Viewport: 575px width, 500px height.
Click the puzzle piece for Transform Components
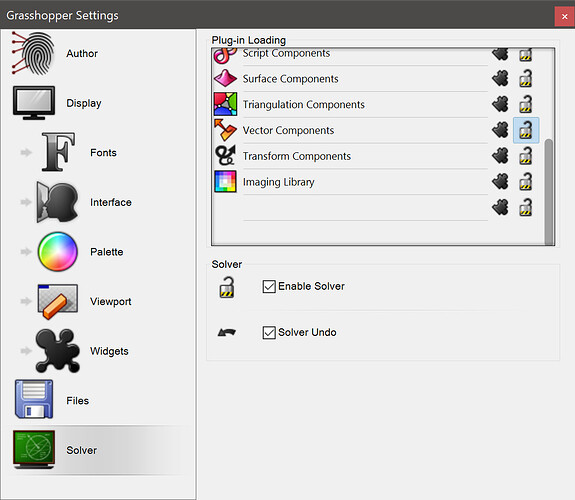tap(500, 156)
